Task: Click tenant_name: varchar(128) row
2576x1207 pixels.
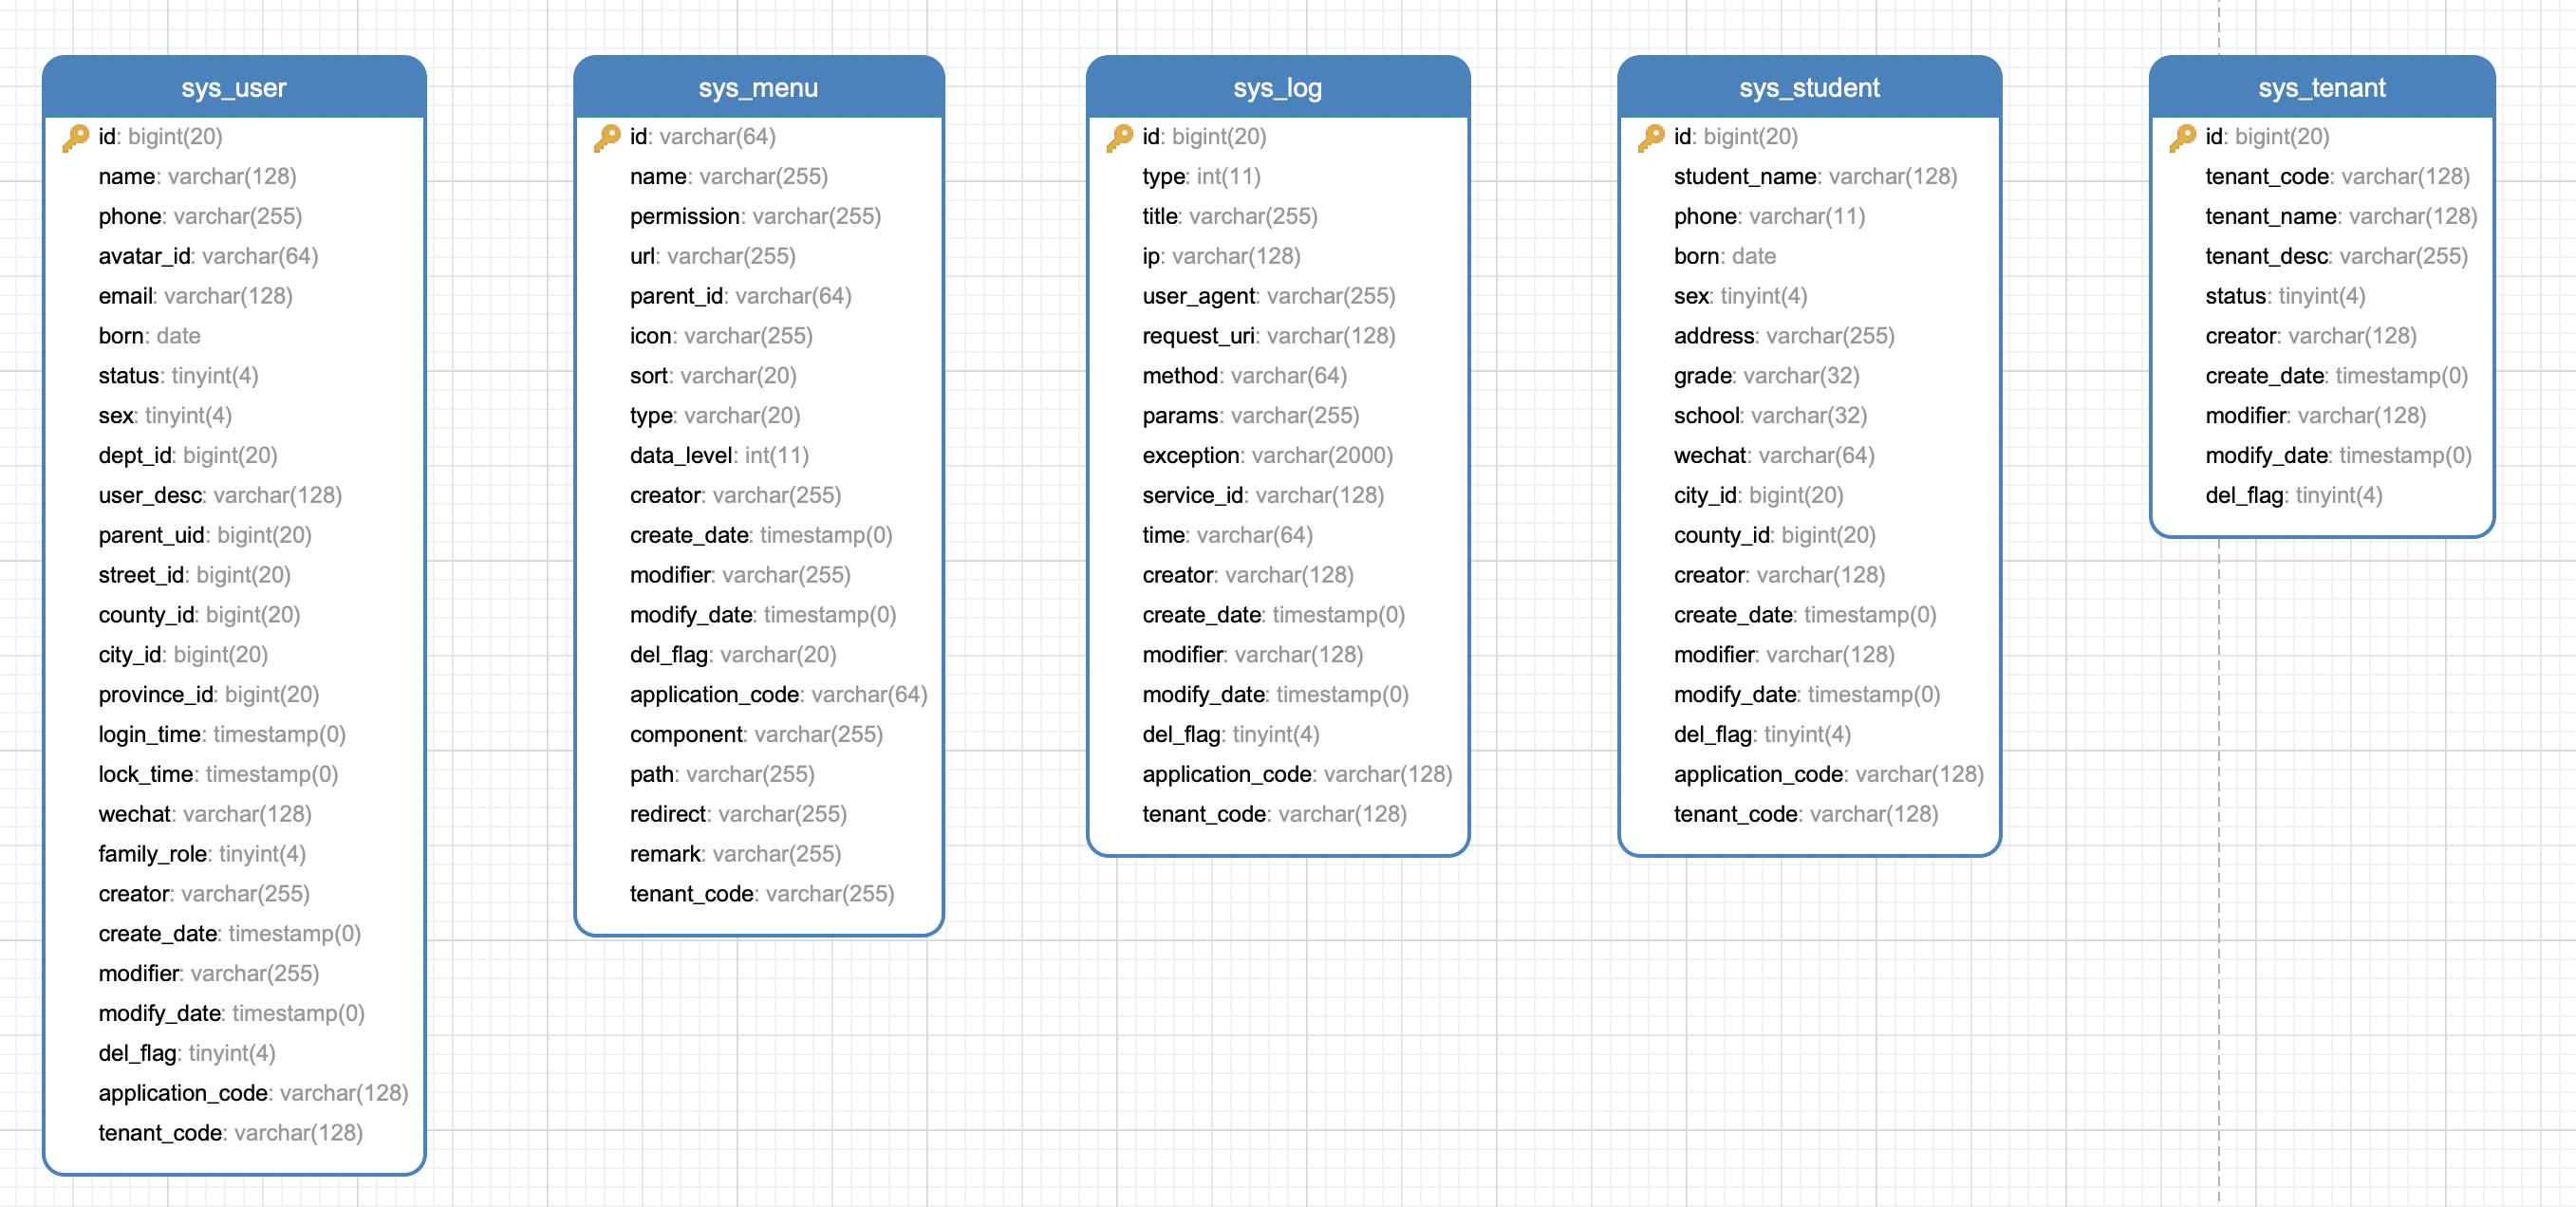Action: (2340, 216)
